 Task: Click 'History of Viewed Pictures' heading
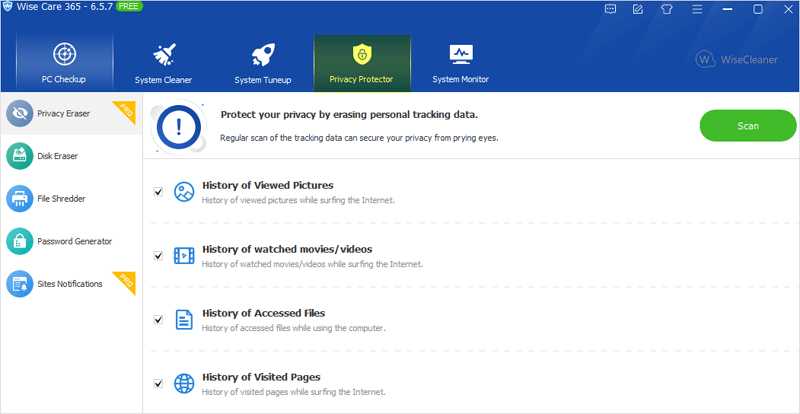coord(268,185)
